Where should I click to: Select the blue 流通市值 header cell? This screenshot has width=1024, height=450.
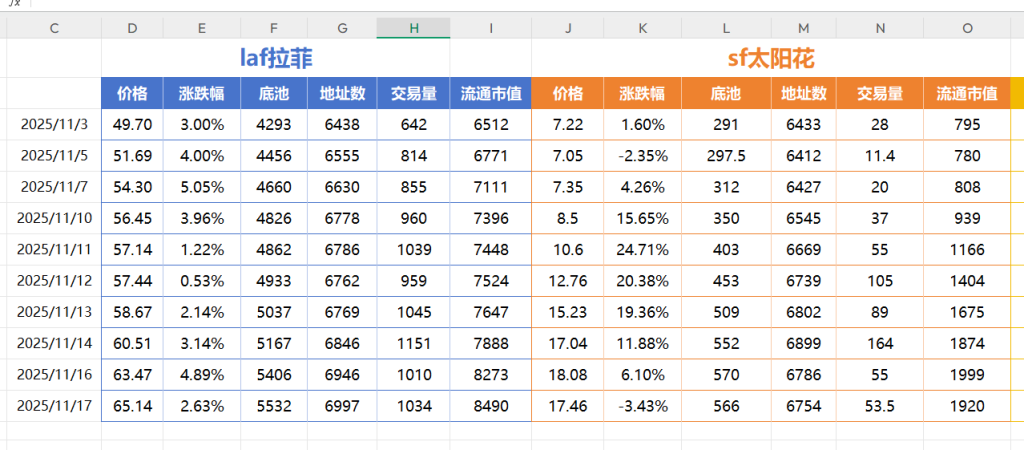490,94
